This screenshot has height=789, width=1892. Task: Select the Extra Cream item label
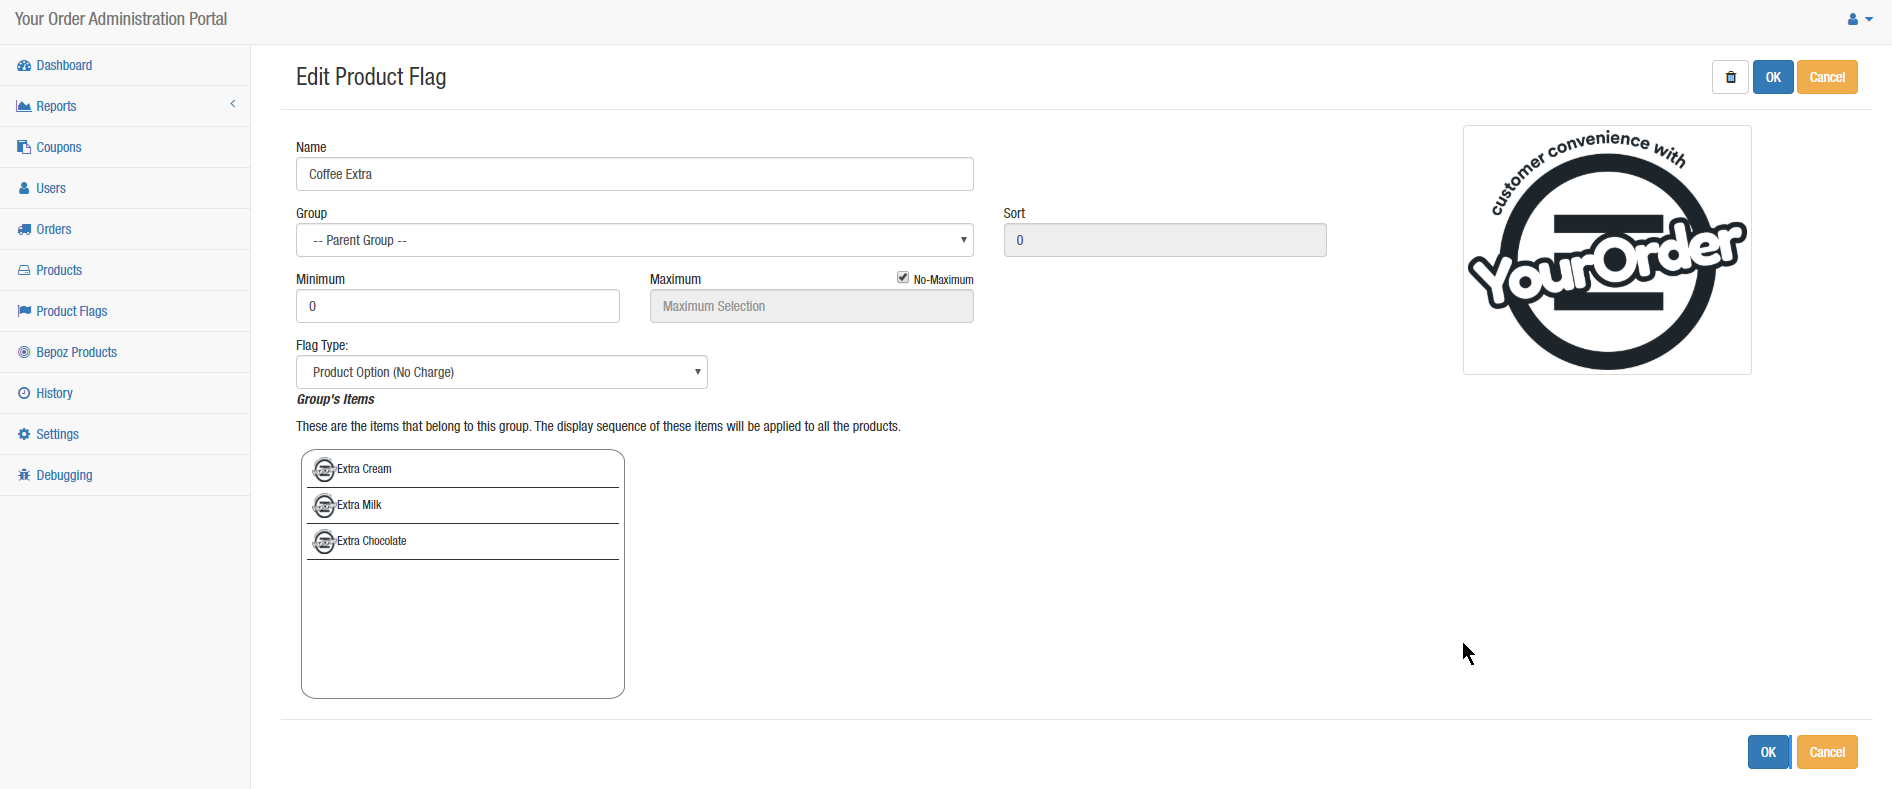(x=364, y=469)
